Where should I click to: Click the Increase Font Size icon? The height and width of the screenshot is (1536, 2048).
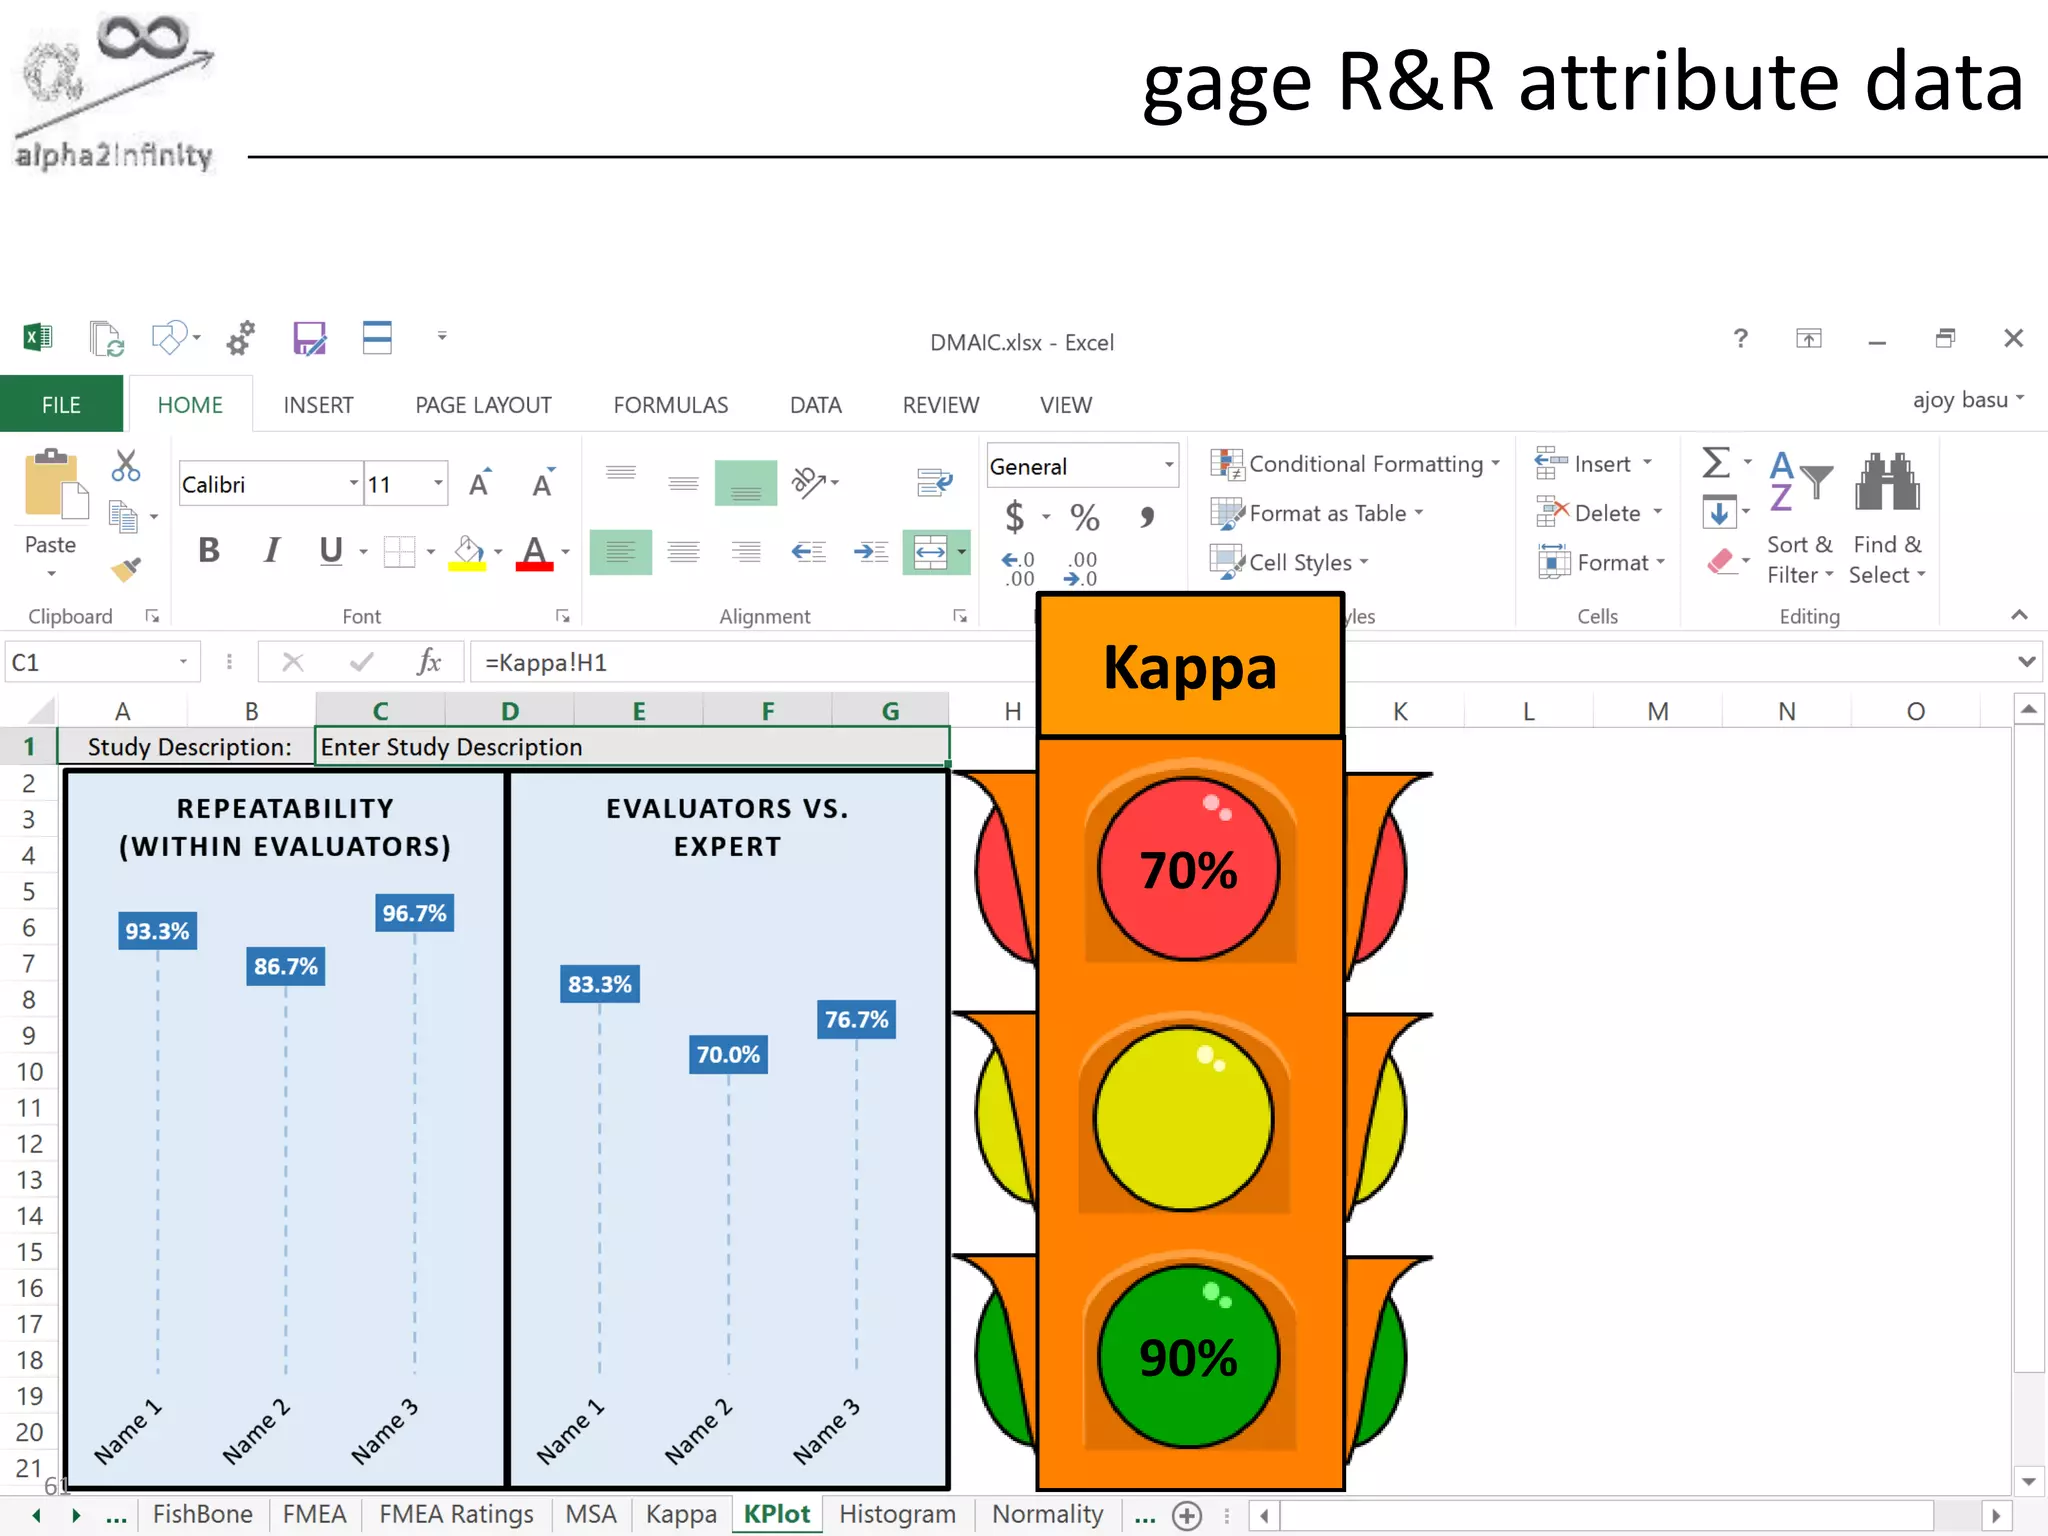tap(481, 484)
